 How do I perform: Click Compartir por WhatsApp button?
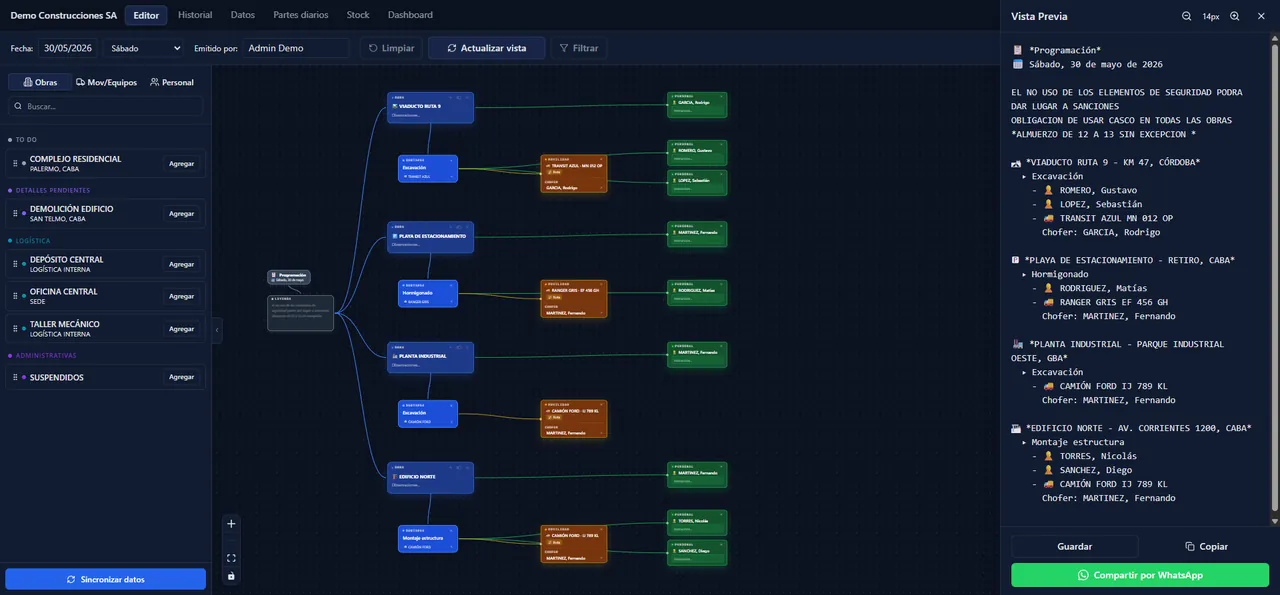1140,575
